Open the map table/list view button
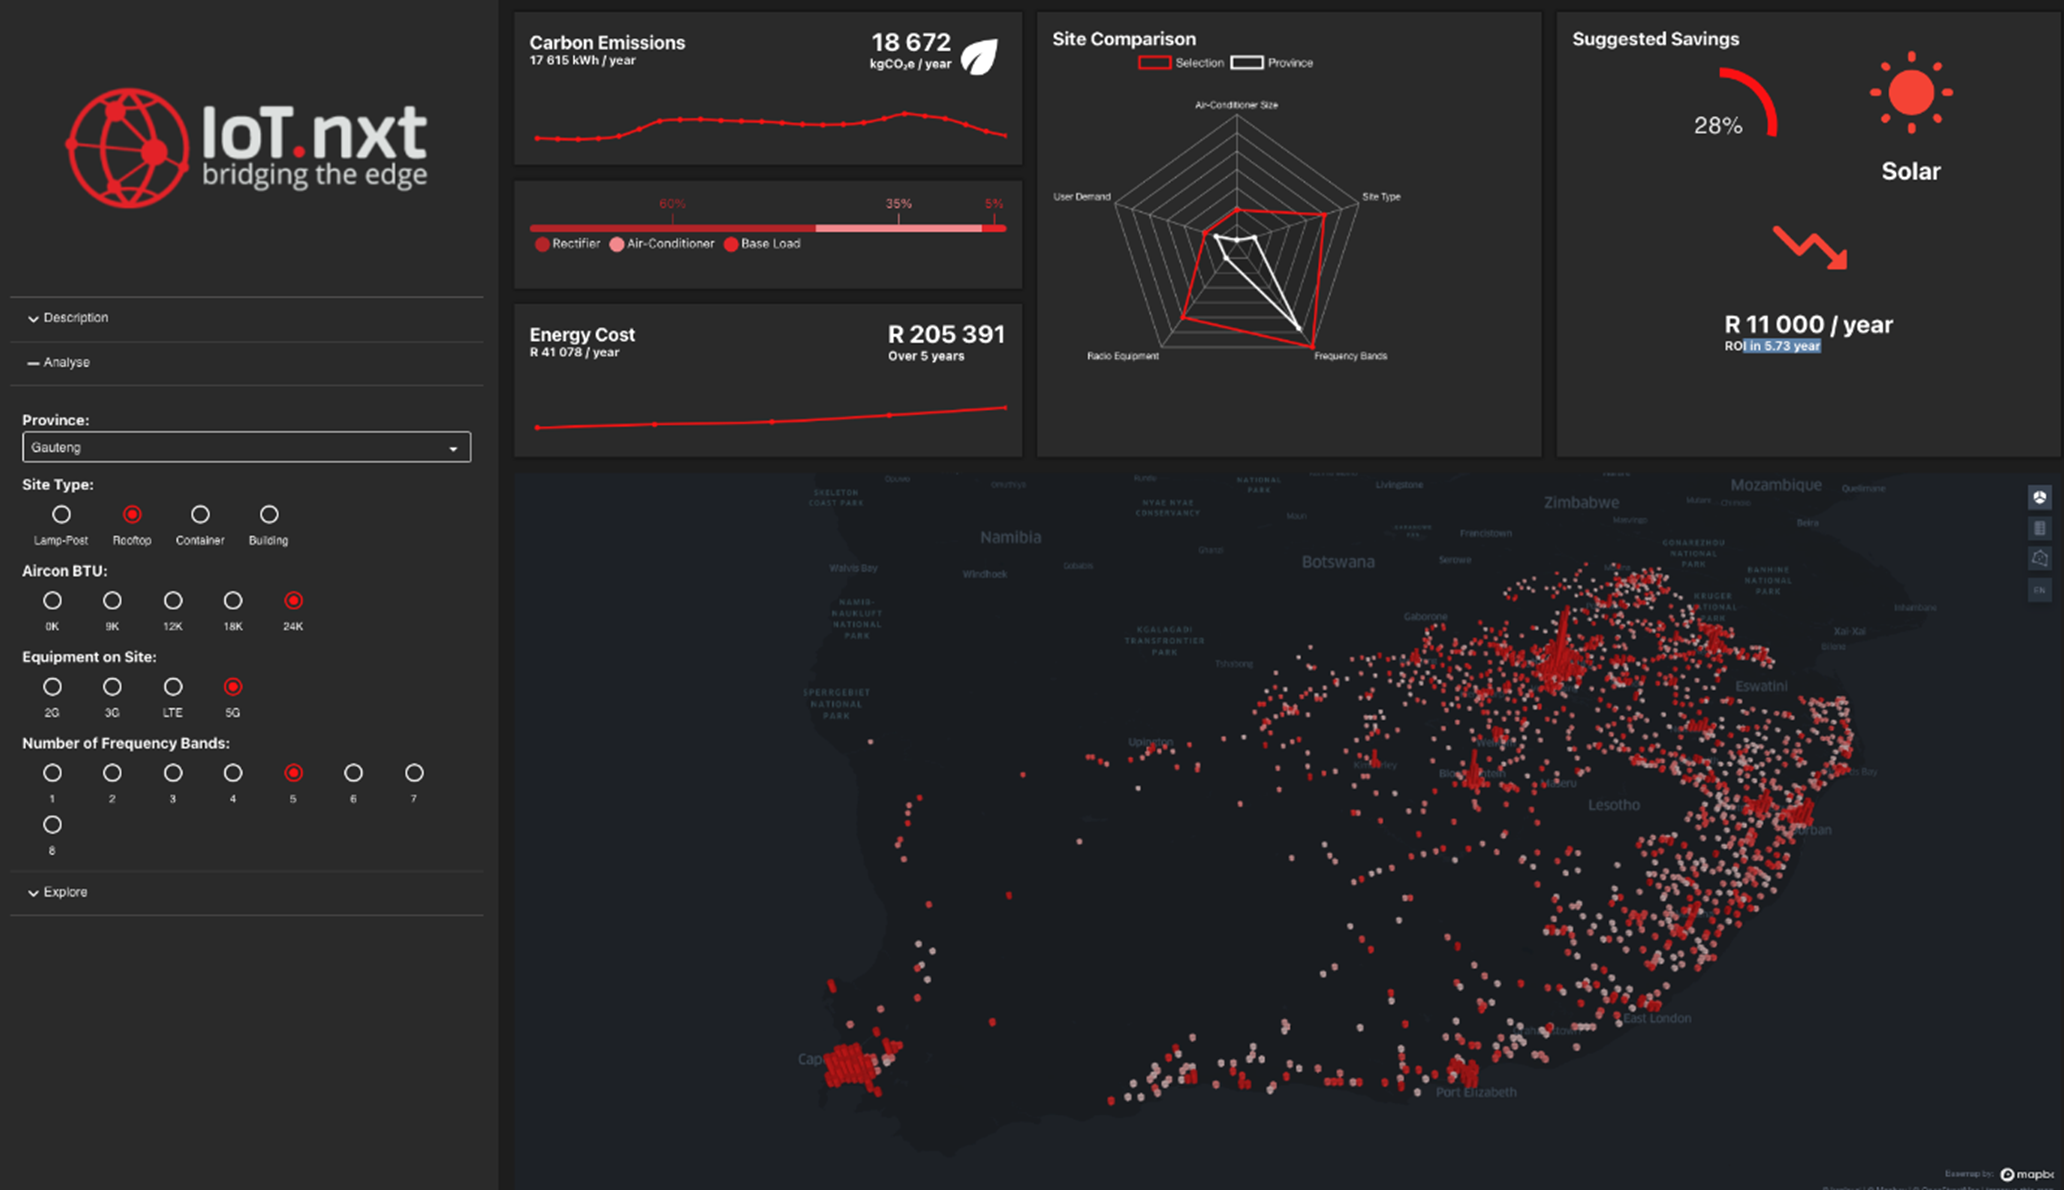The image size is (2064, 1190). click(x=2039, y=528)
